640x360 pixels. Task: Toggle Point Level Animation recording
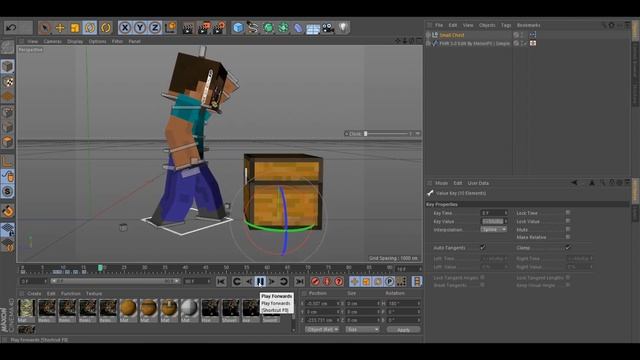click(x=401, y=282)
